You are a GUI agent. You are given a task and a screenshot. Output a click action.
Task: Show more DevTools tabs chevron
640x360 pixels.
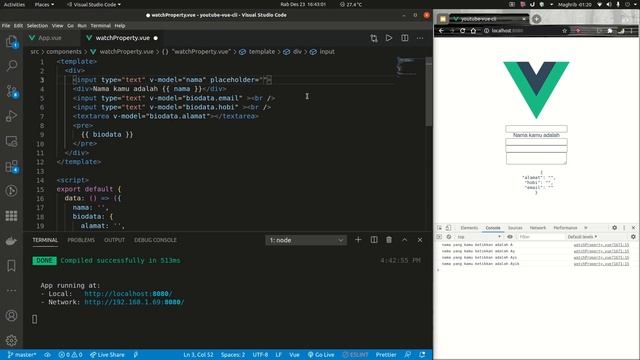point(586,228)
